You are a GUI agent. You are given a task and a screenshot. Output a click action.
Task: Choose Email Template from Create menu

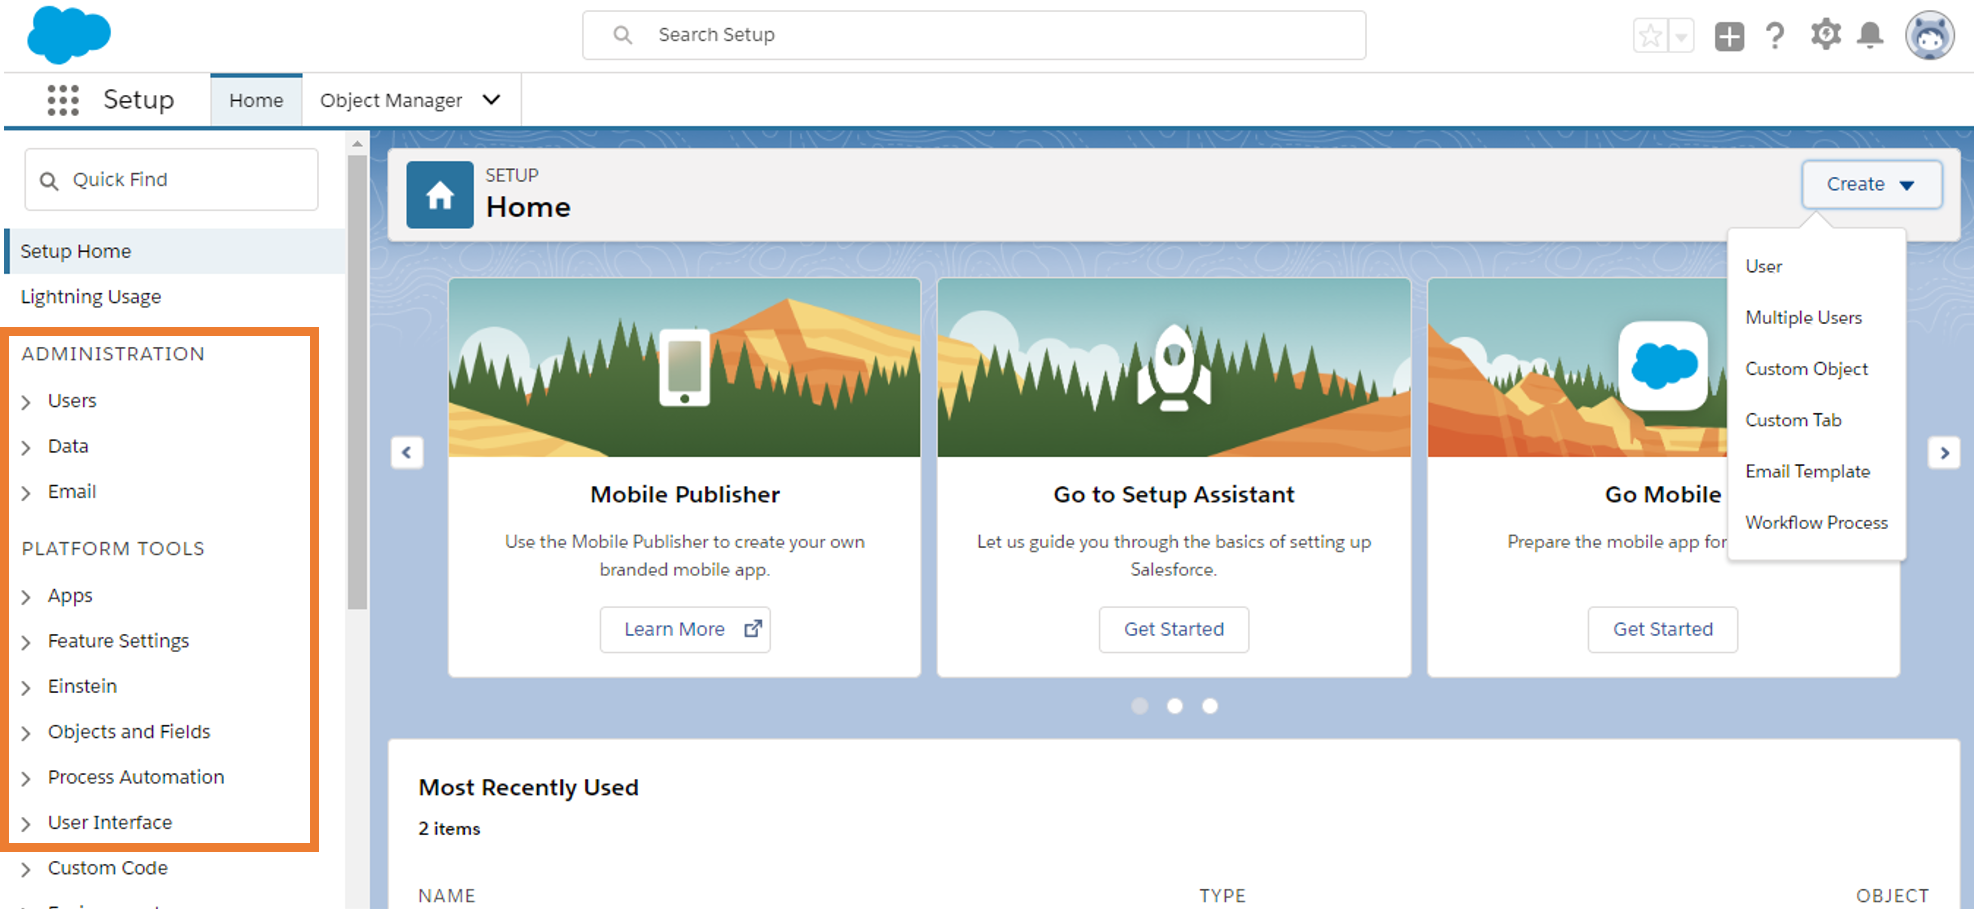(1808, 471)
